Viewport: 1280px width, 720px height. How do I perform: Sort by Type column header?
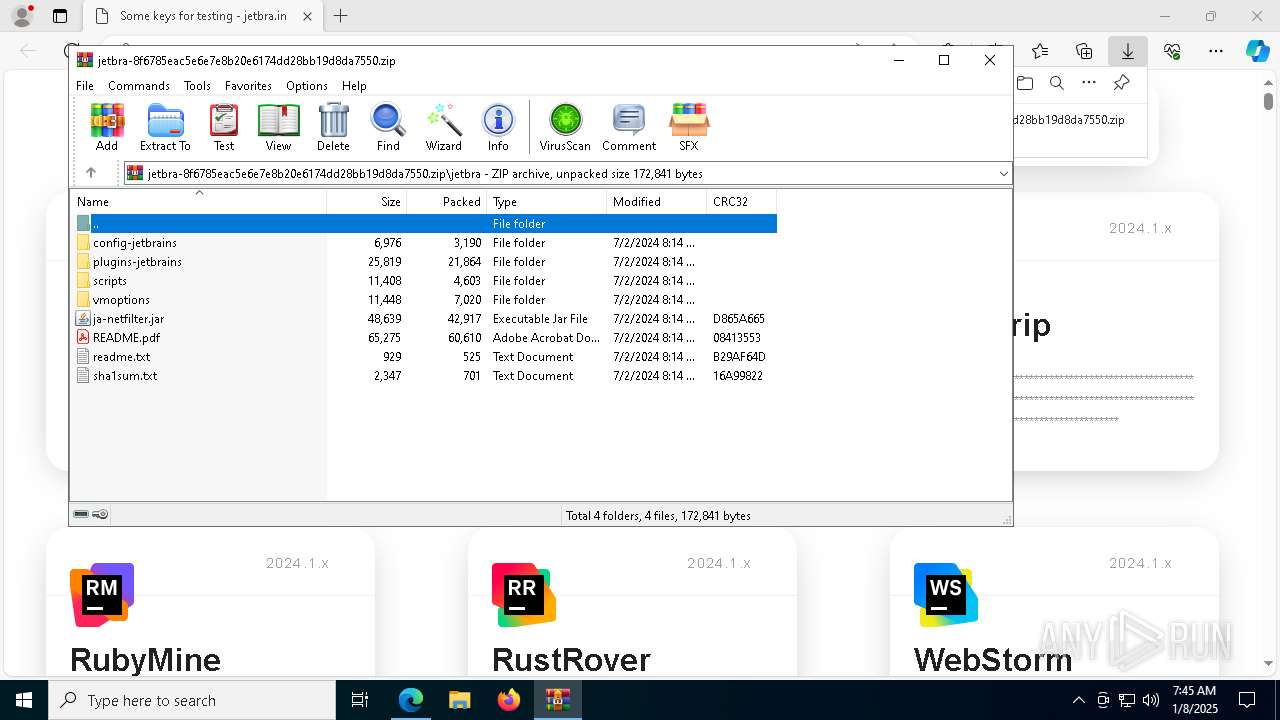pos(546,202)
